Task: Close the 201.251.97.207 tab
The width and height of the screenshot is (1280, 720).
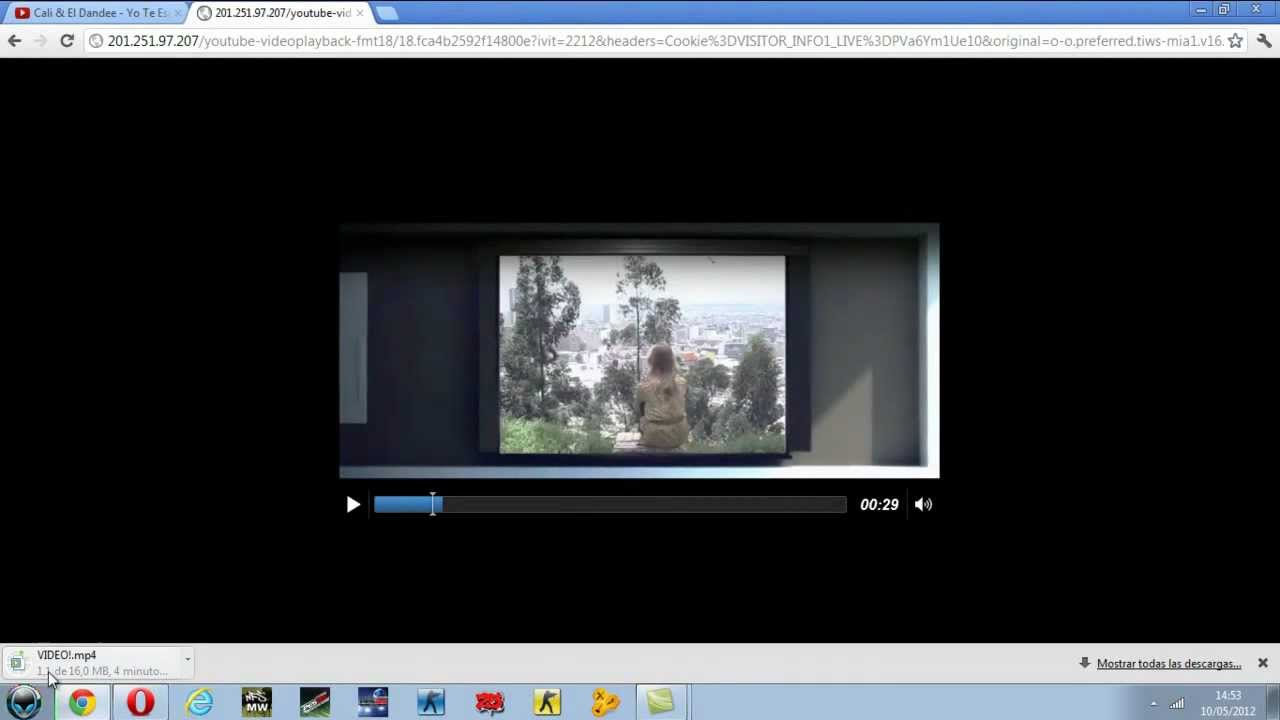Action: coord(359,13)
